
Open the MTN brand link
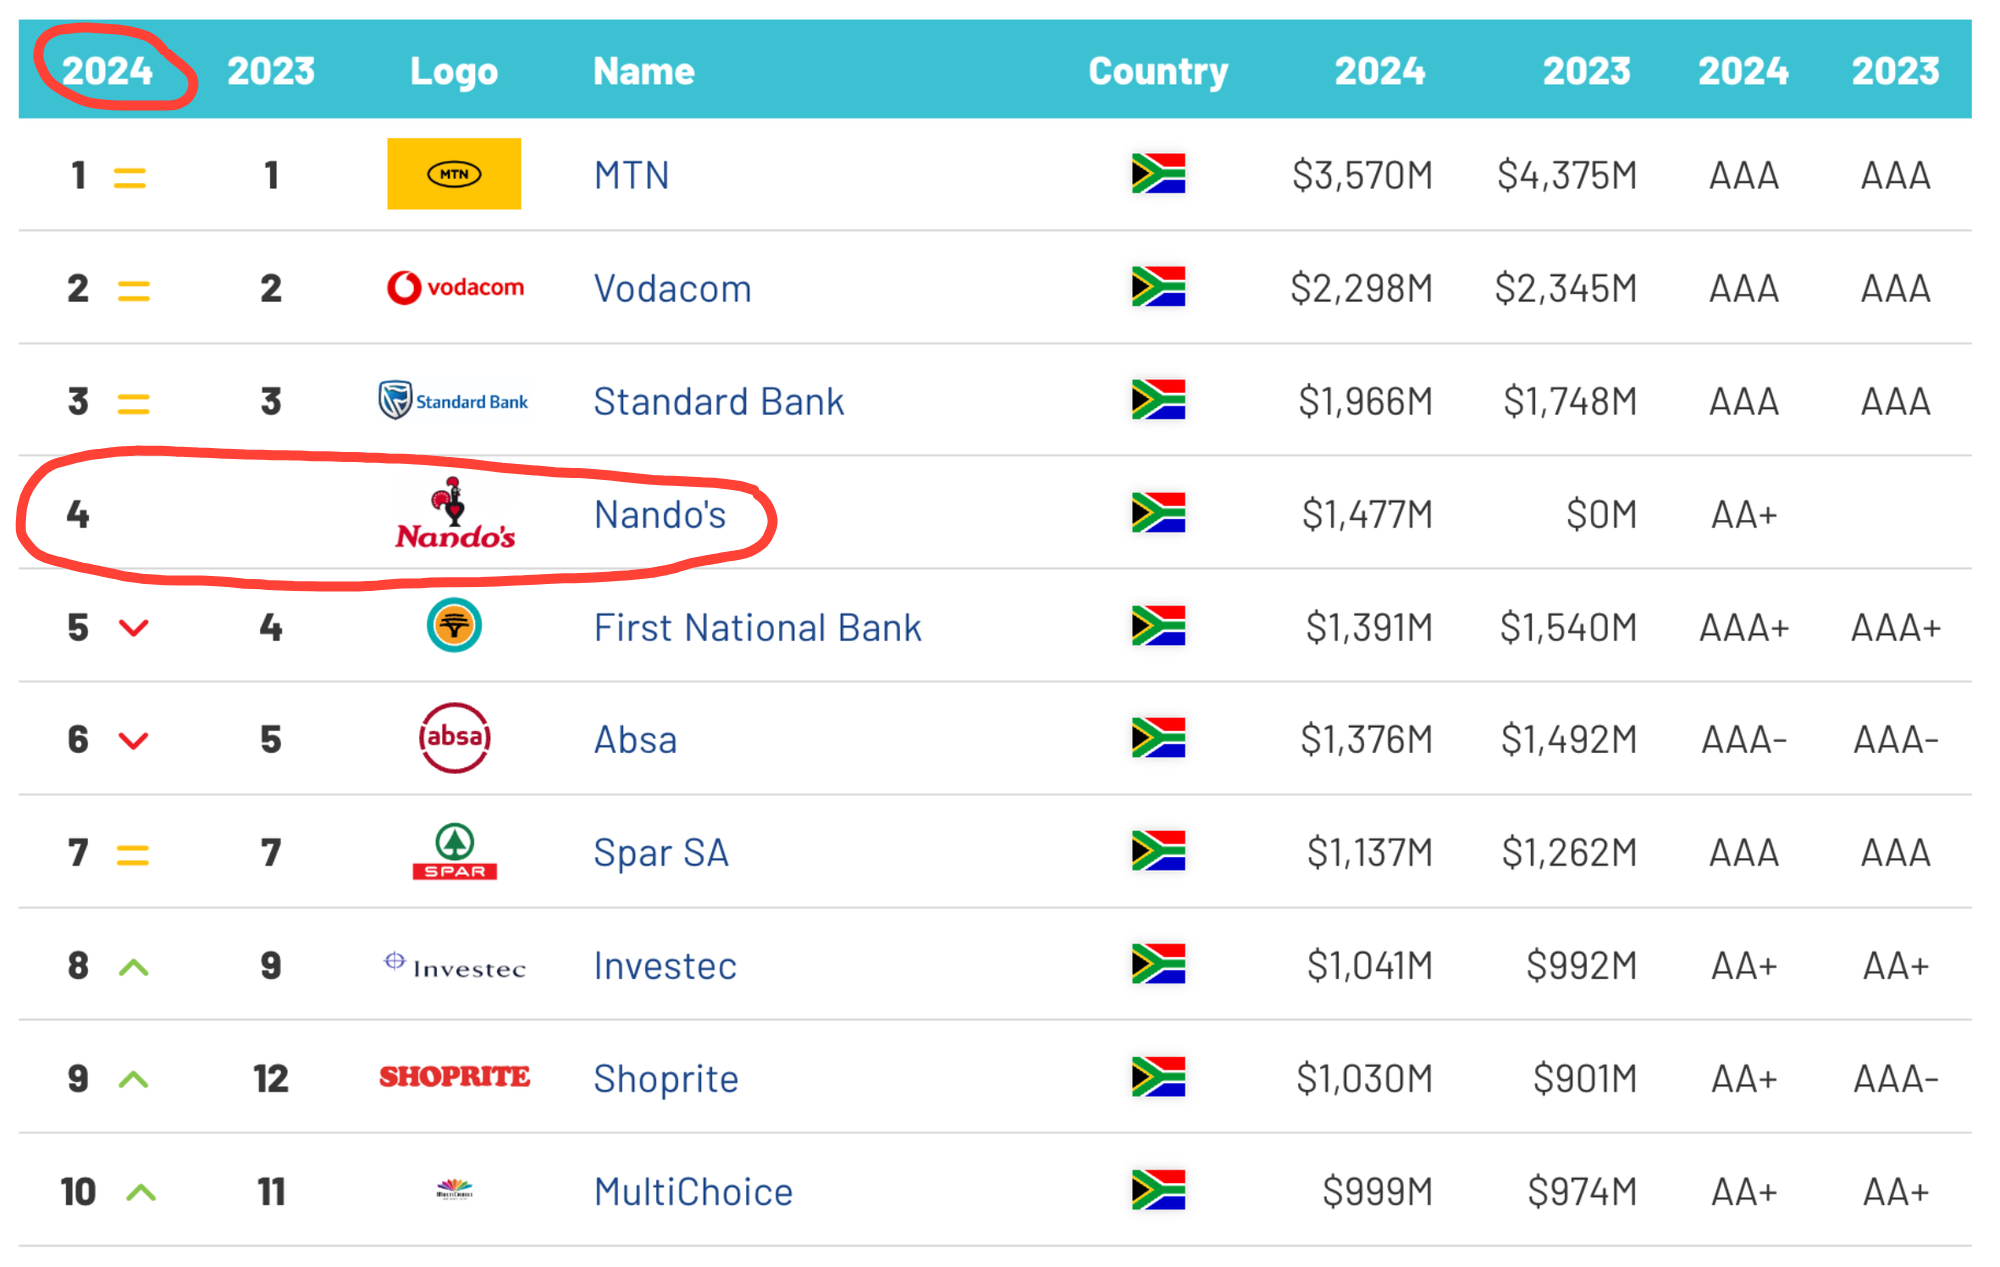631,175
